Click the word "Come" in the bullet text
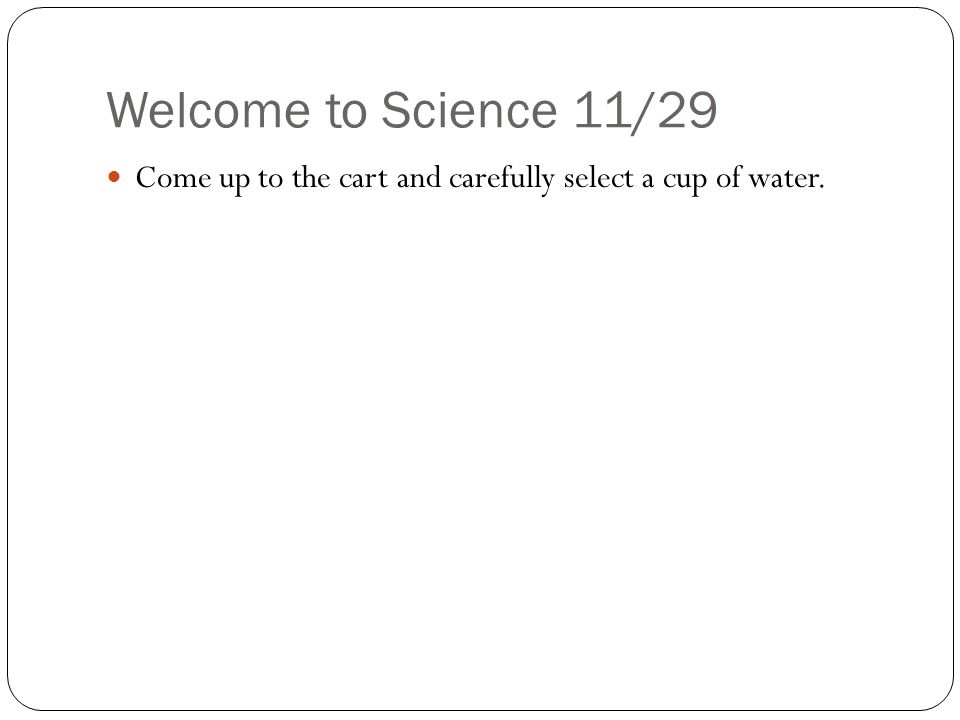The image size is (960, 720). click(173, 178)
